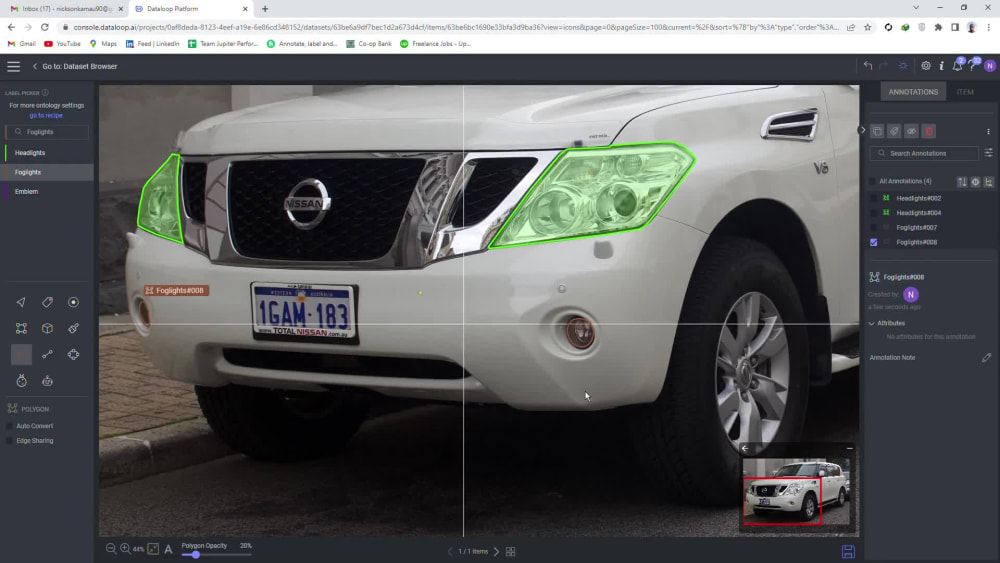Select the ellipse annotation tool
This screenshot has width=1000, height=563.
(x=73, y=355)
